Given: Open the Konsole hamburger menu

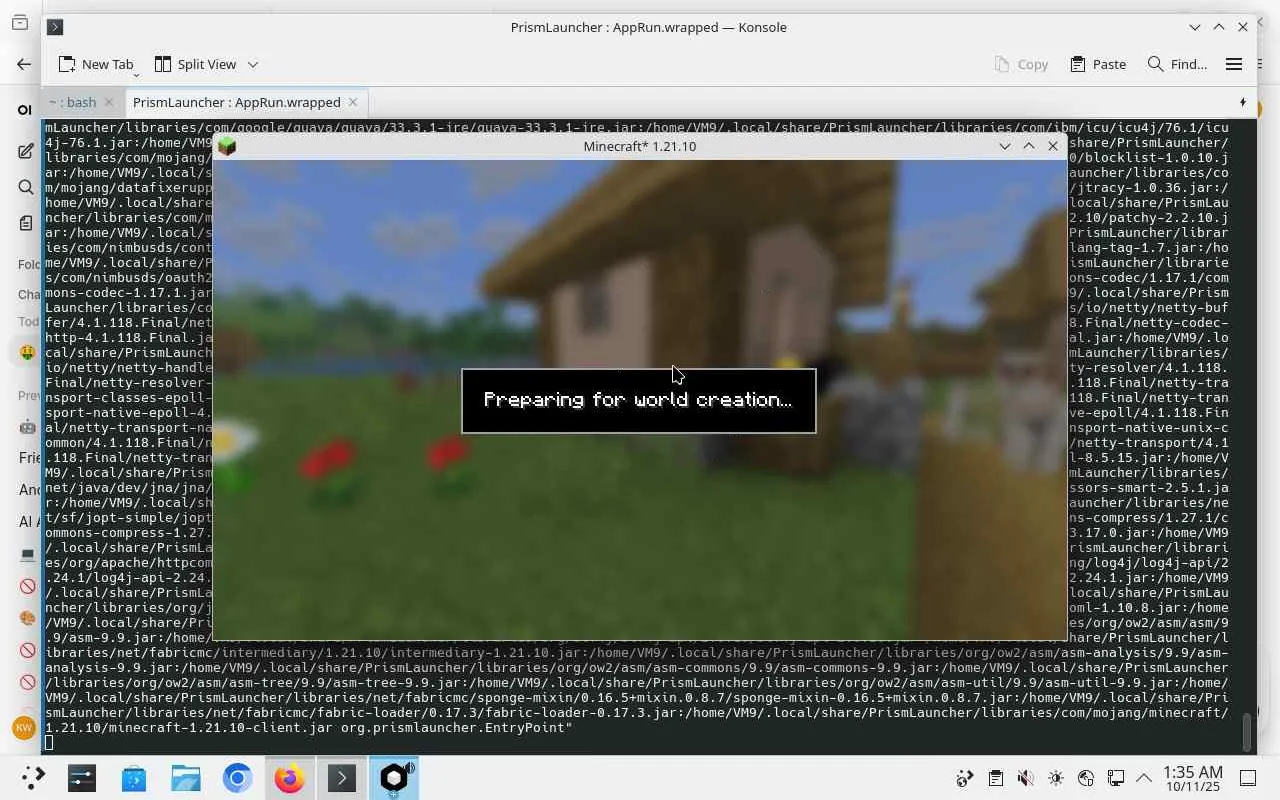Looking at the screenshot, I should [x=1234, y=64].
